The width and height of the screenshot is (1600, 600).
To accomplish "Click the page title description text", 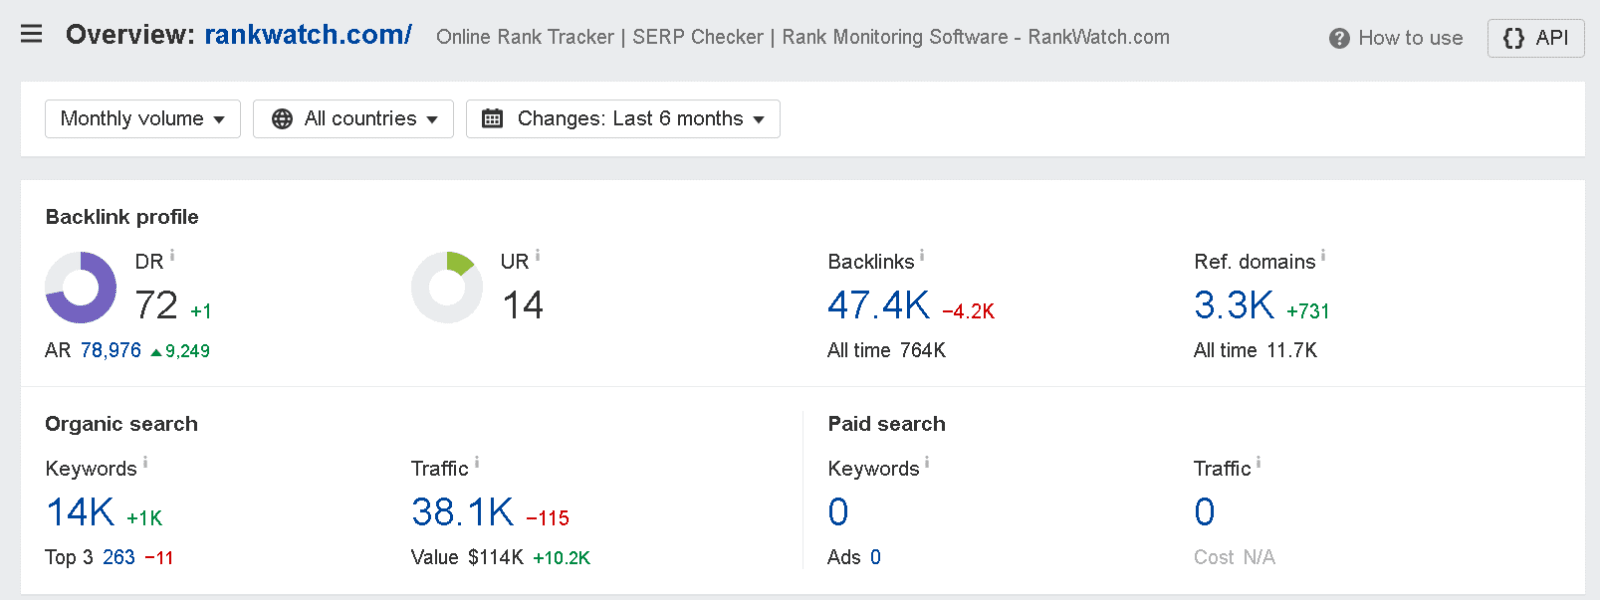I will [x=803, y=37].
